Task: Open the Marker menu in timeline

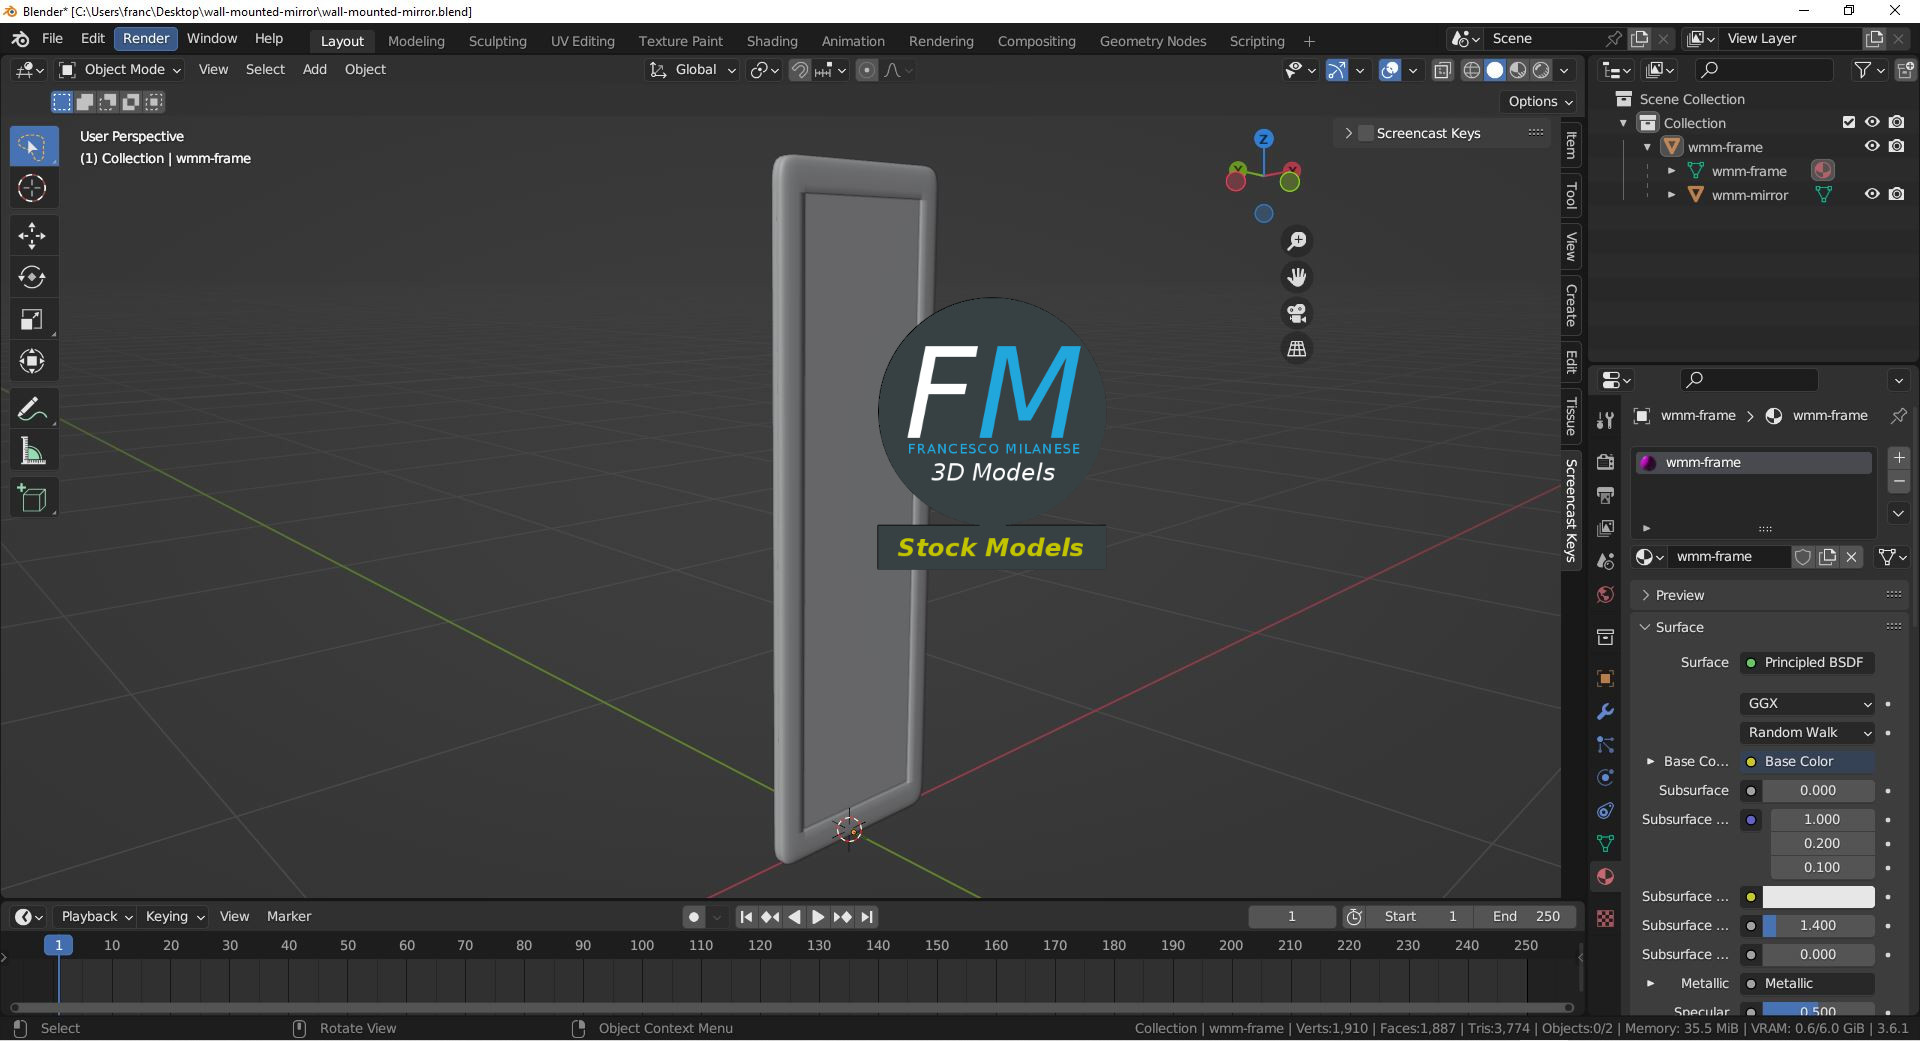Action: (x=289, y=917)
